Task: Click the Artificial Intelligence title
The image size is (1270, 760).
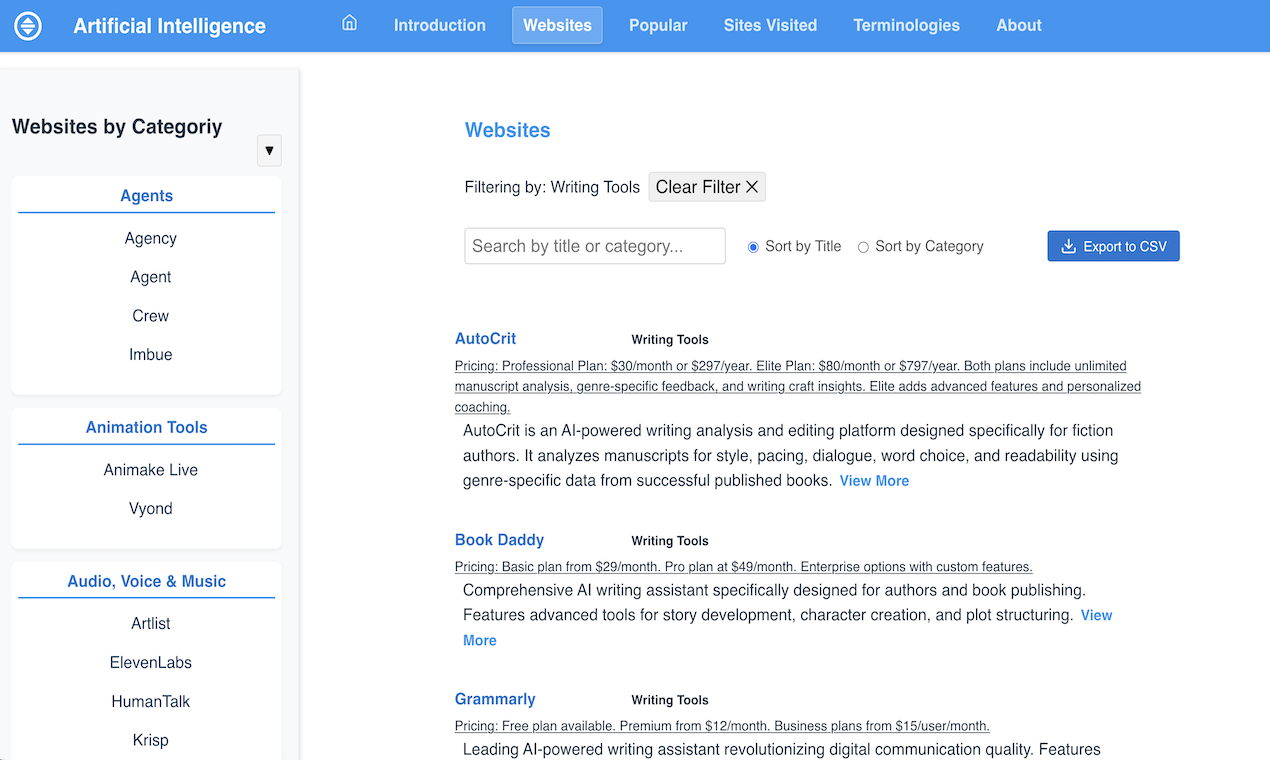Action: tap(170, 26)
